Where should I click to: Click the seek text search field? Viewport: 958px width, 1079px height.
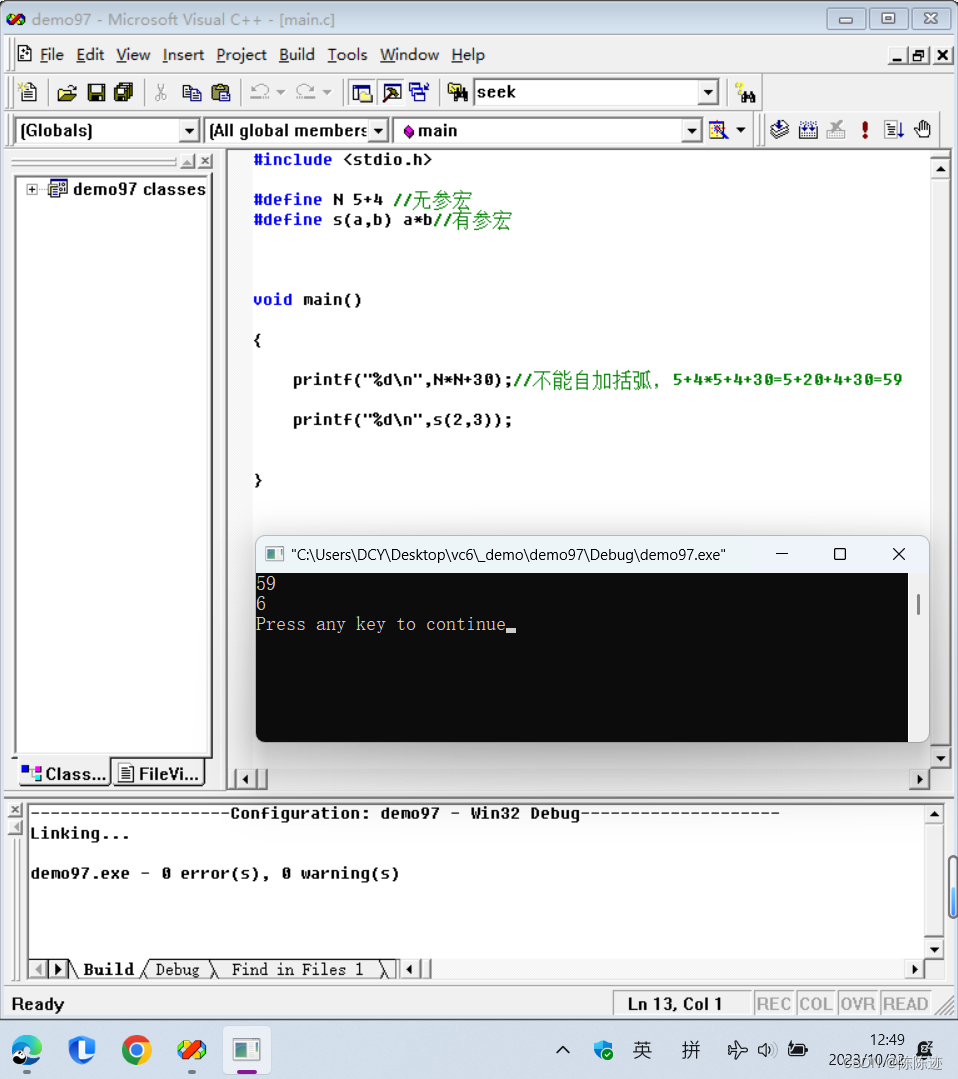[x=586, y=92]
